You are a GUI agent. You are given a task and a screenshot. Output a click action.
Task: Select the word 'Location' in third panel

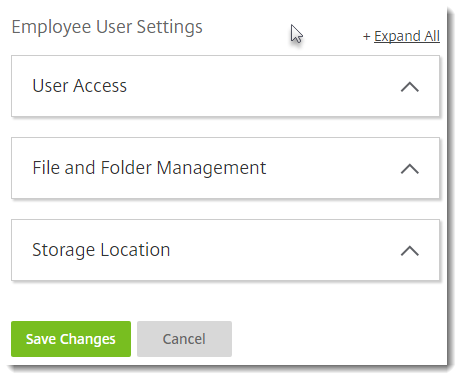[x=135, y=250]
